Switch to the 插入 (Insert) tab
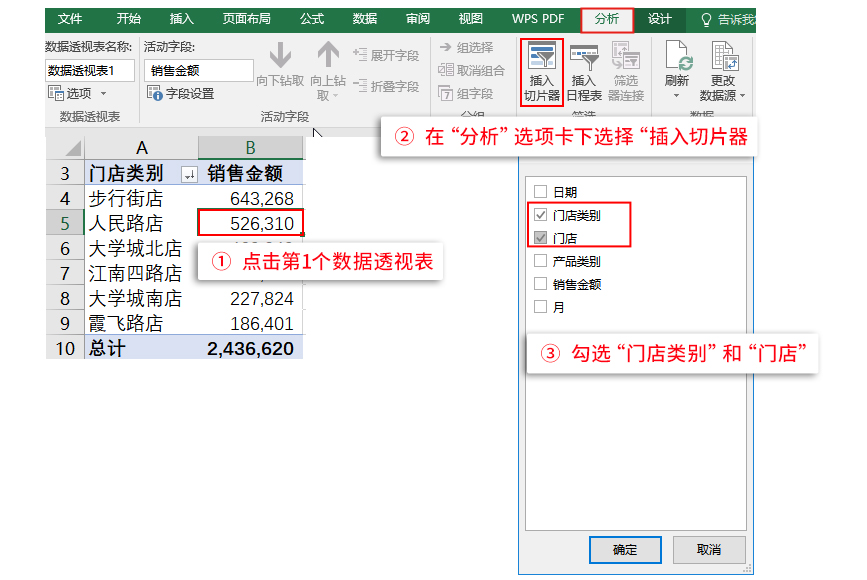 coord(181,19)
